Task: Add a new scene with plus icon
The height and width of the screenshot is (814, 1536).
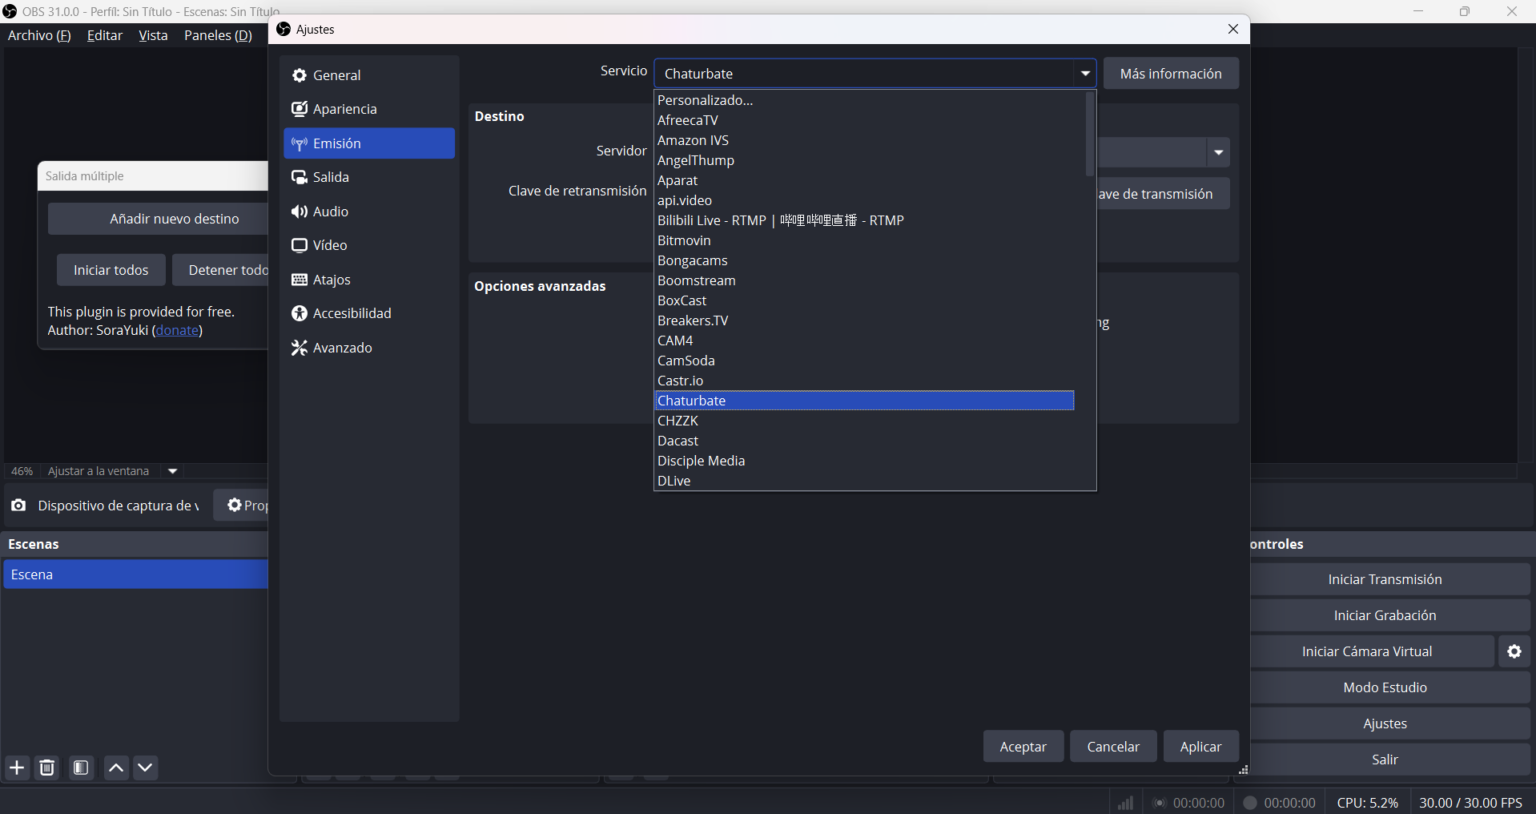Action: tap(17, 768)
